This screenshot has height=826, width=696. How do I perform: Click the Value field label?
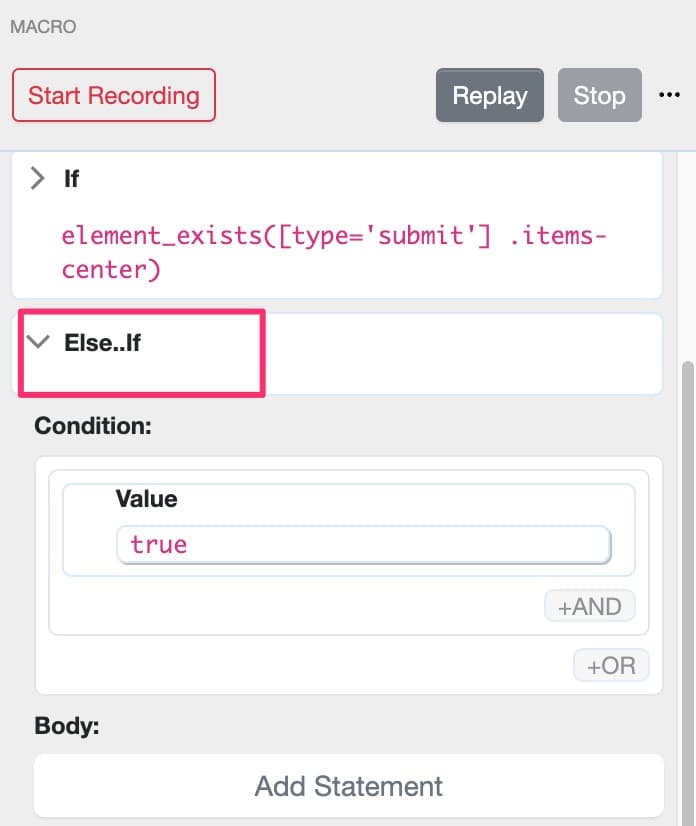[x=148, y=499]
